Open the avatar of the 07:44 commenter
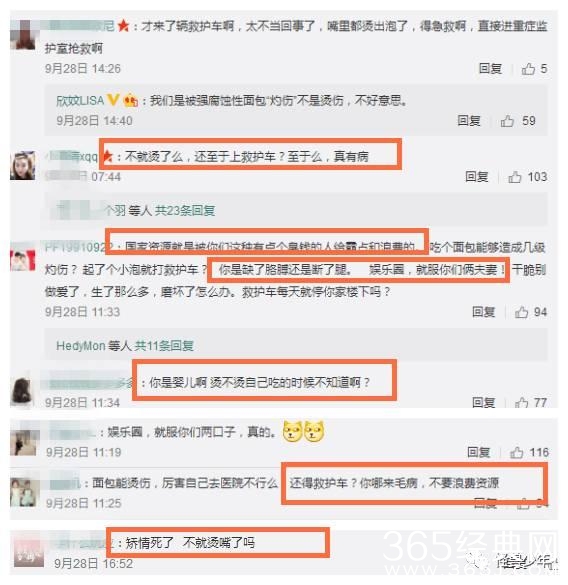The width and height of the screenshot is (568, 585). coord(23,166)
